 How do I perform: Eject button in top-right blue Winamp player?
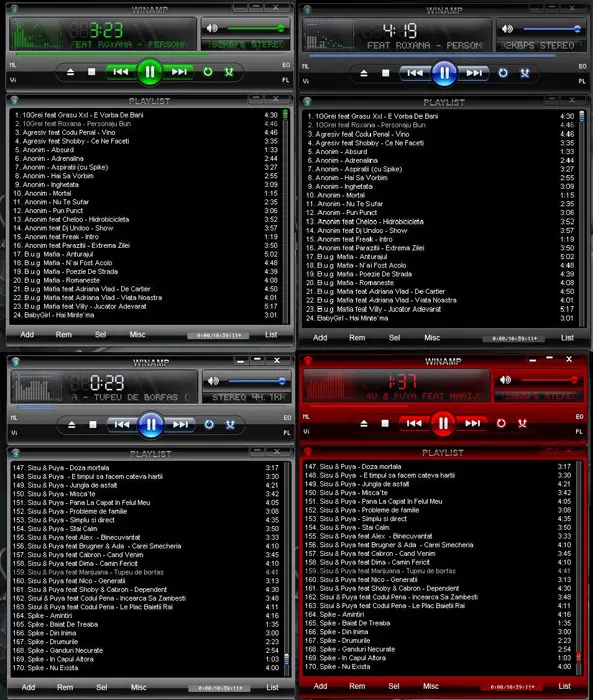[364, 73]
